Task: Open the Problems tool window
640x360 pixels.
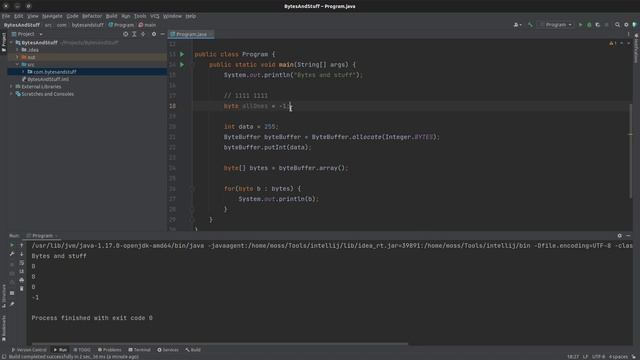Action: pyautogui.click(x=109, y=350)
